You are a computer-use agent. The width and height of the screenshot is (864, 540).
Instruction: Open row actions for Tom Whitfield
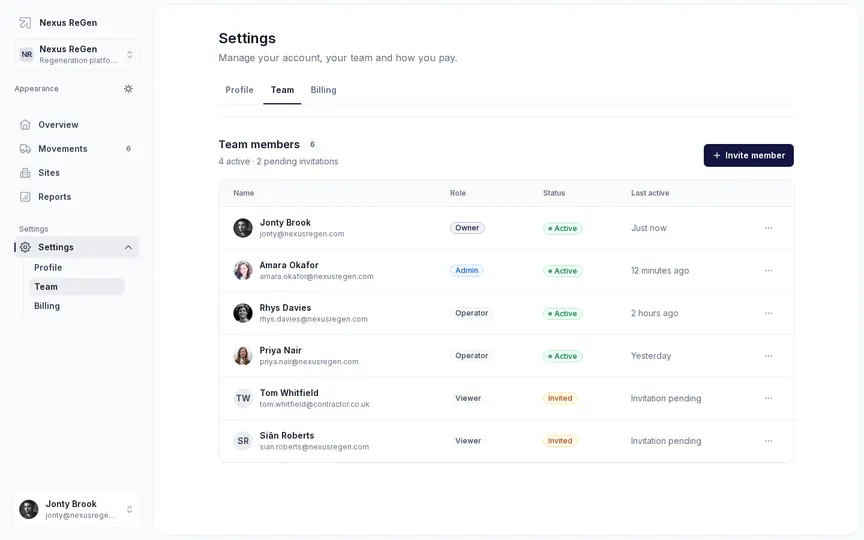[768, 398]
